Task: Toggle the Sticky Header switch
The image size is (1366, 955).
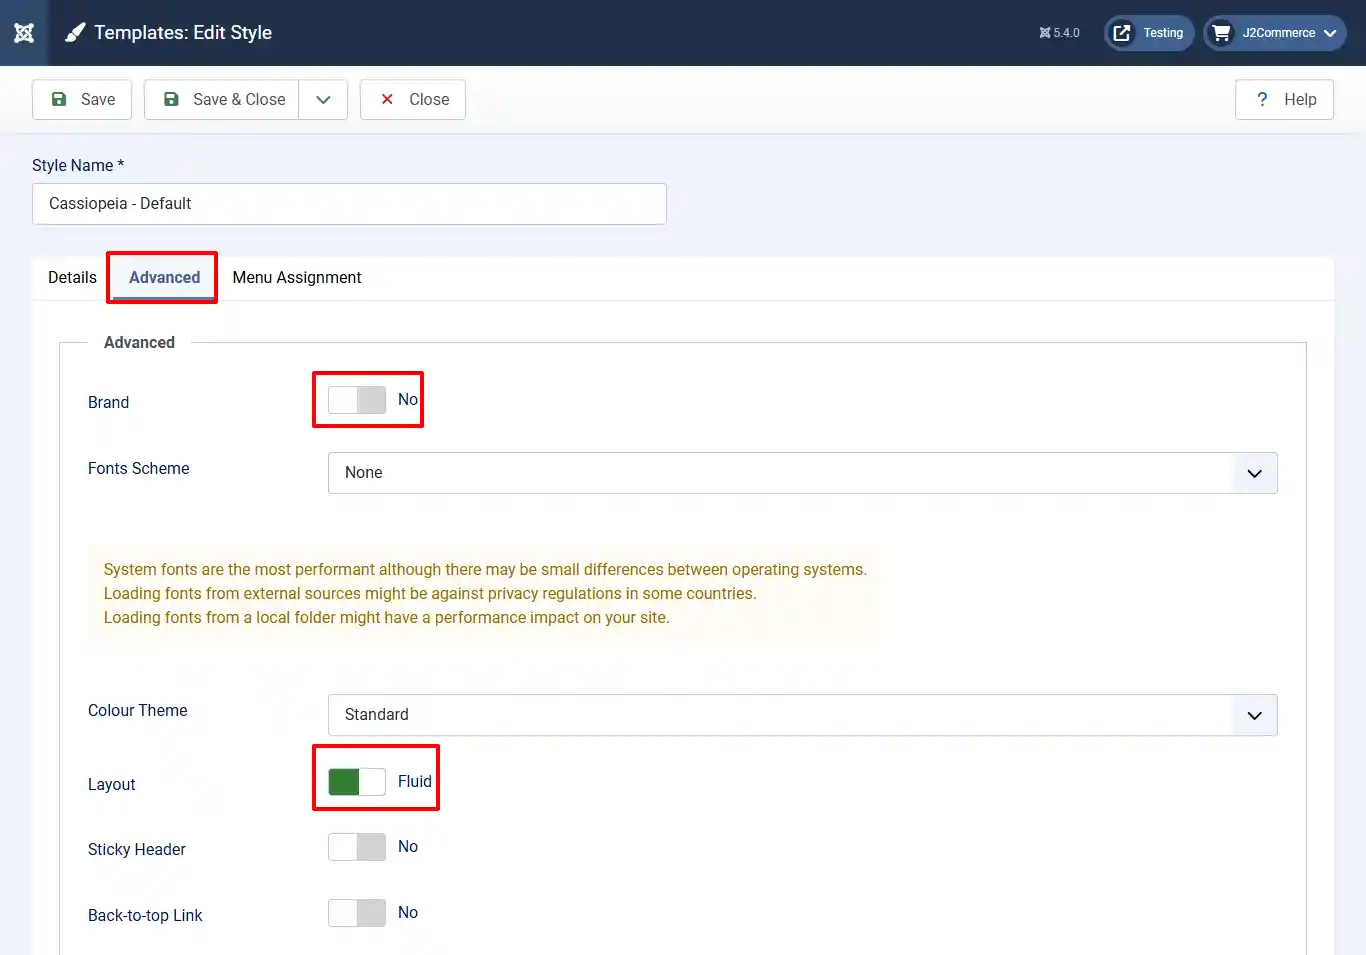Action: tap(357, 847)
